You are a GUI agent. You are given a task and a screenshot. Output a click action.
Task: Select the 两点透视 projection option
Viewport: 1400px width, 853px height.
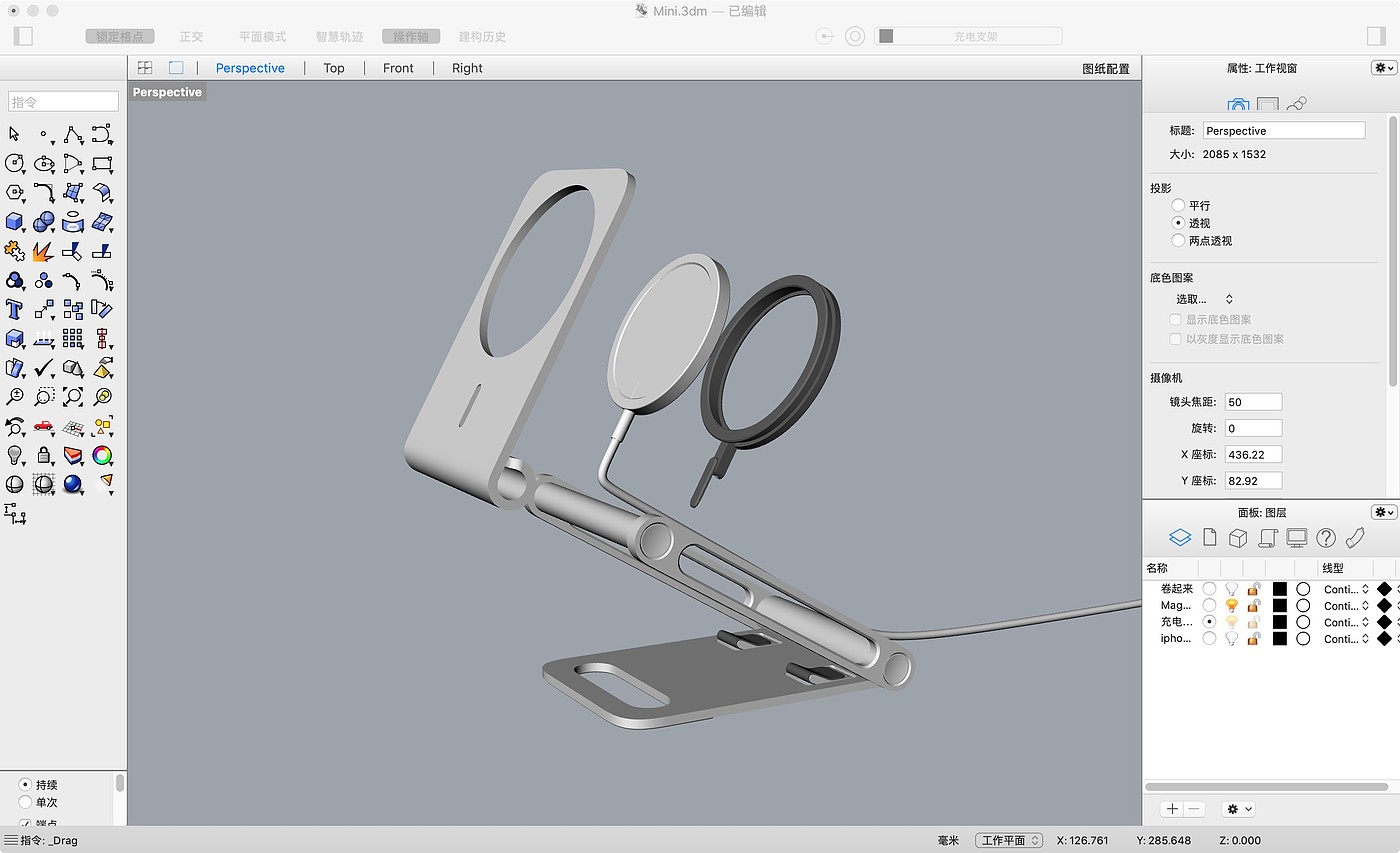pyautogui.click(x=1178, y=240)
